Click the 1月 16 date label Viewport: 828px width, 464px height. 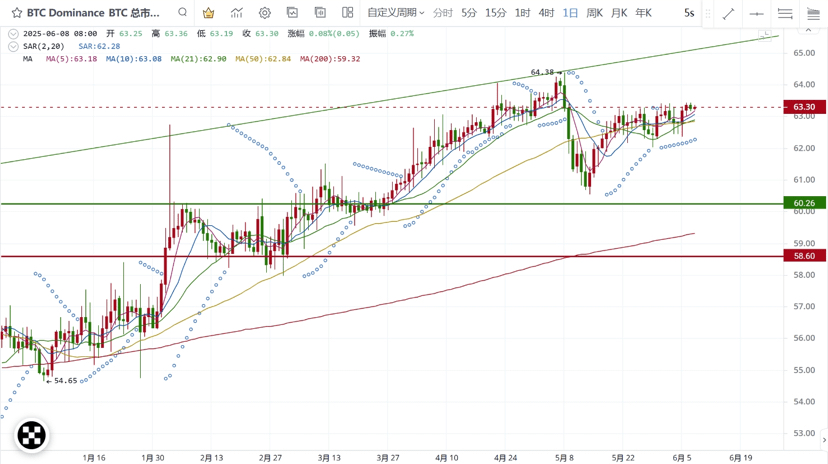click(x=94, y=458)
